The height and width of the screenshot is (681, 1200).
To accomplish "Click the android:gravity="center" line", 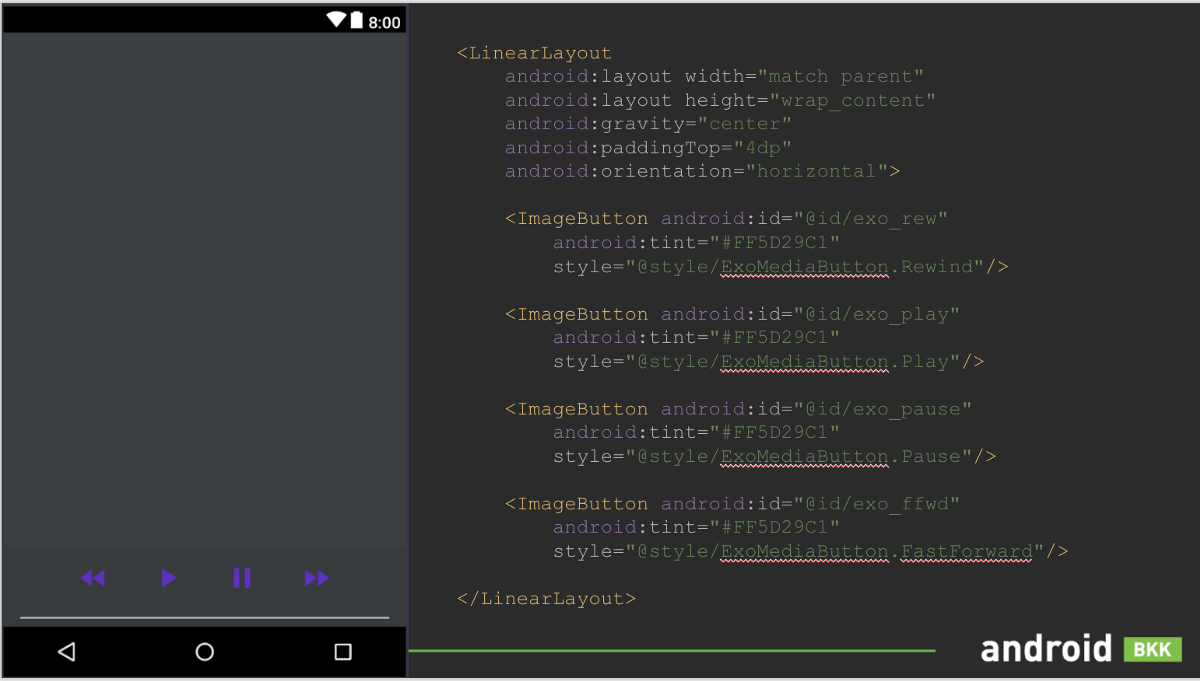I will pyautogui.click(x=648, y=124).
